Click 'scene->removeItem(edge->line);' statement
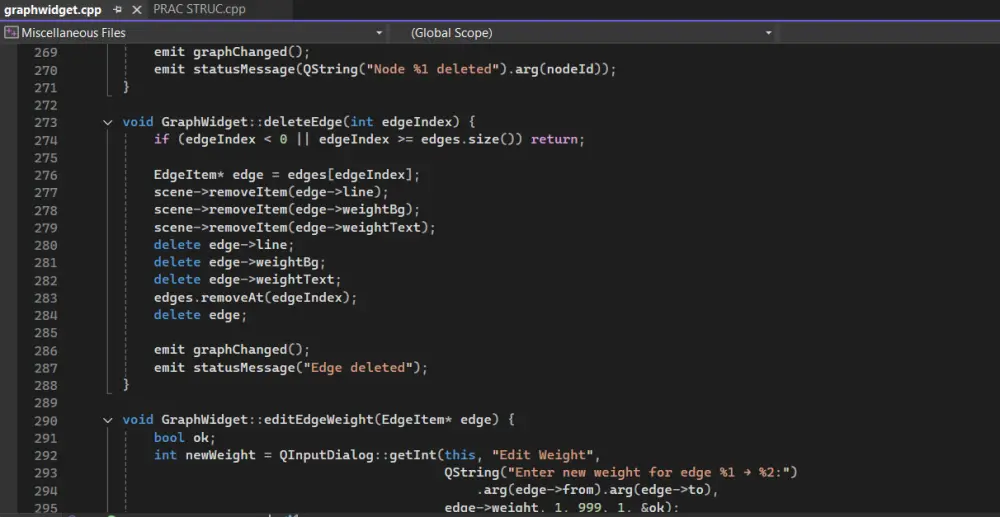 (x=271, y=193)
